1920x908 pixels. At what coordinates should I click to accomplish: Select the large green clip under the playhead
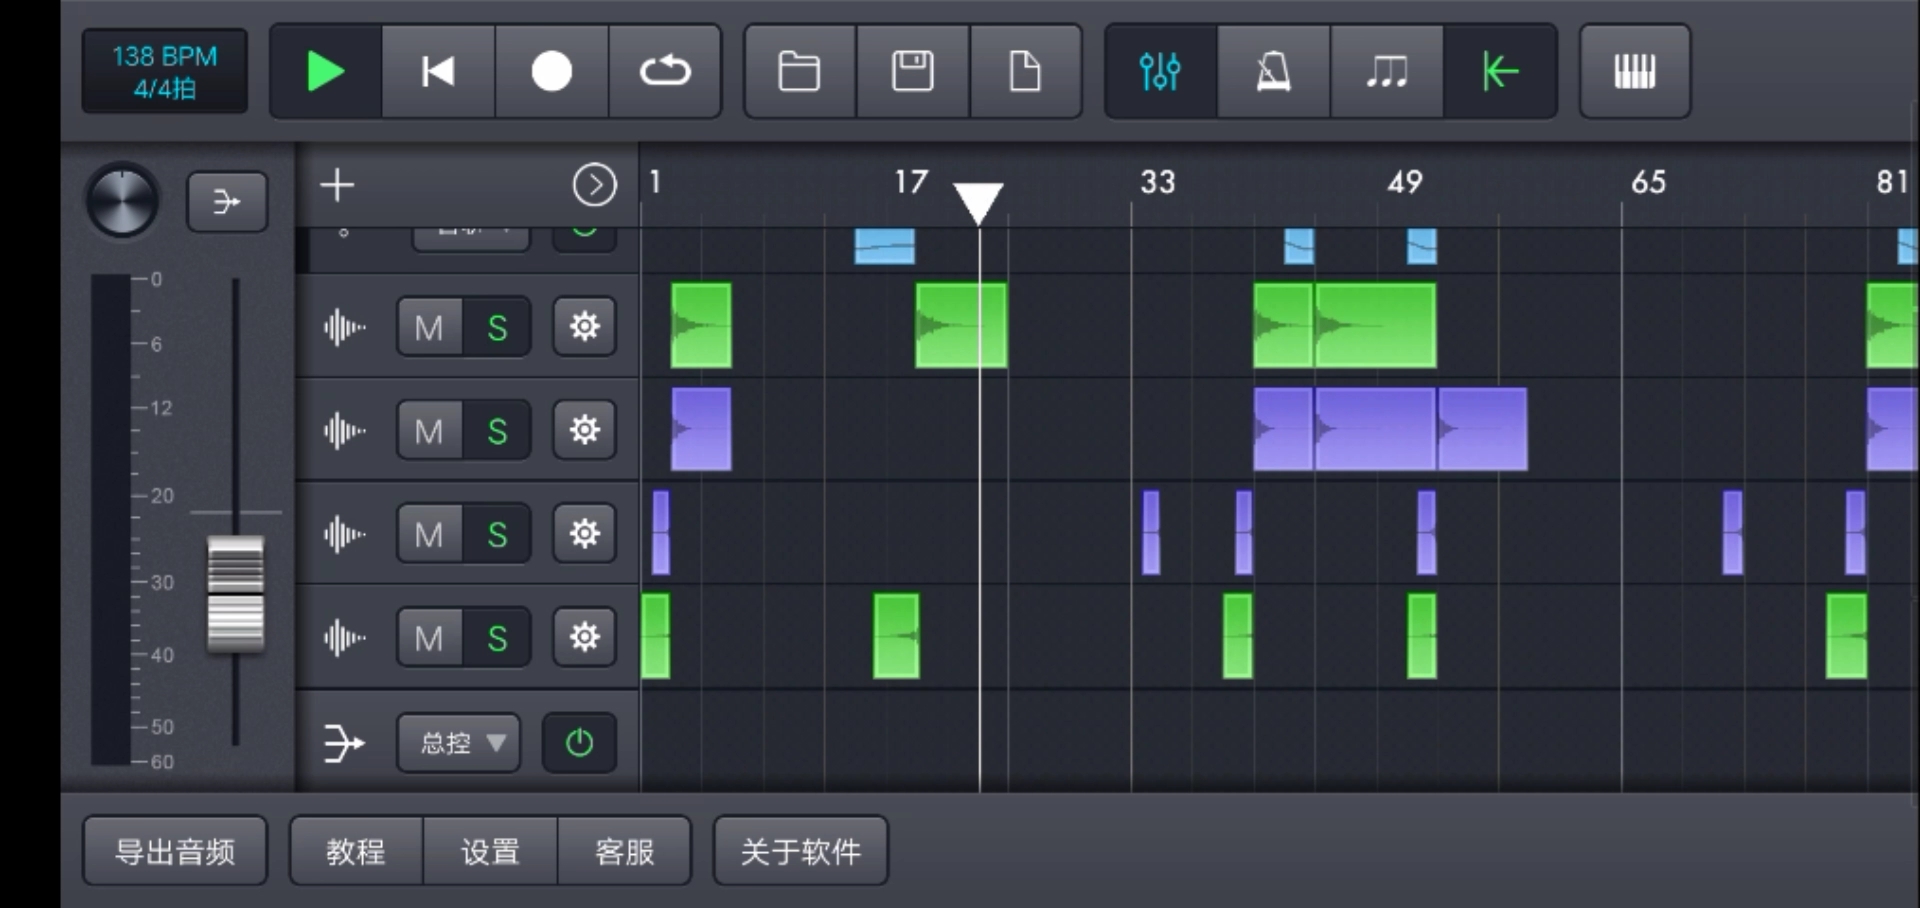click(961, 325)
